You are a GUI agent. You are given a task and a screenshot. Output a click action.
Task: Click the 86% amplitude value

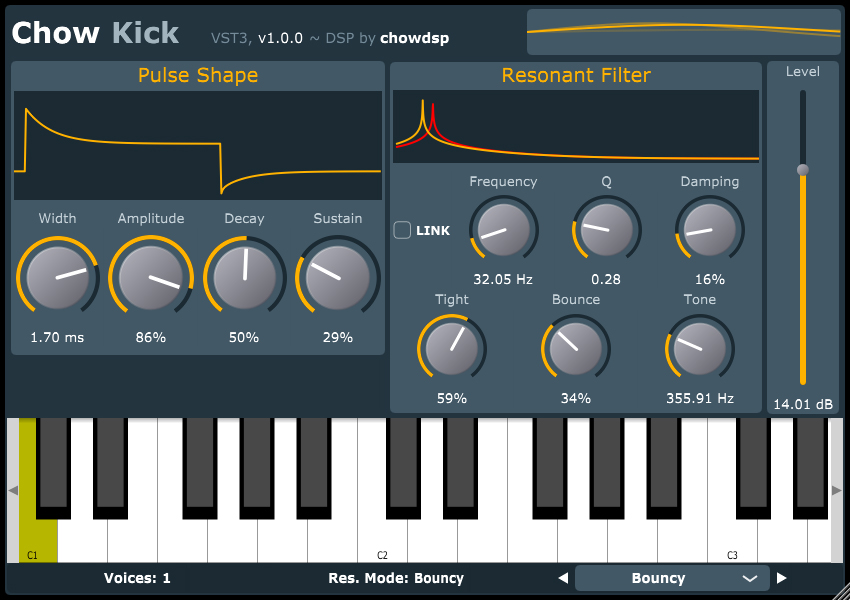point(151,338)
